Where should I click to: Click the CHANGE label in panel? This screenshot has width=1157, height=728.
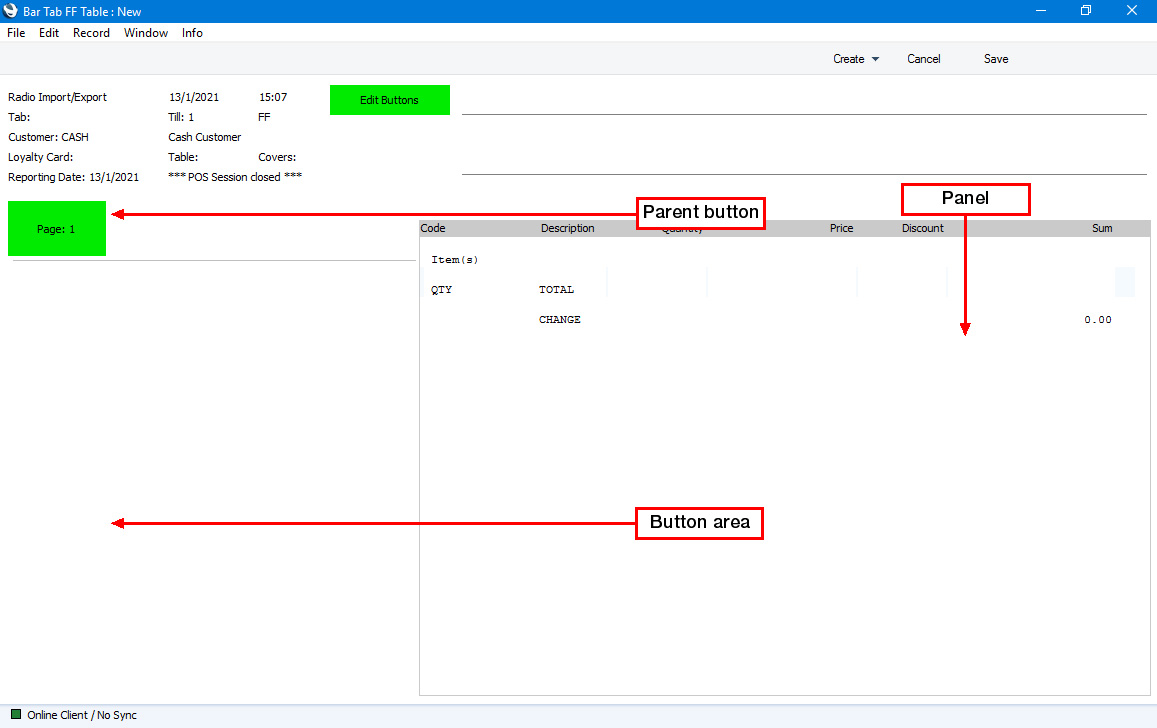(x=560, y=319)
